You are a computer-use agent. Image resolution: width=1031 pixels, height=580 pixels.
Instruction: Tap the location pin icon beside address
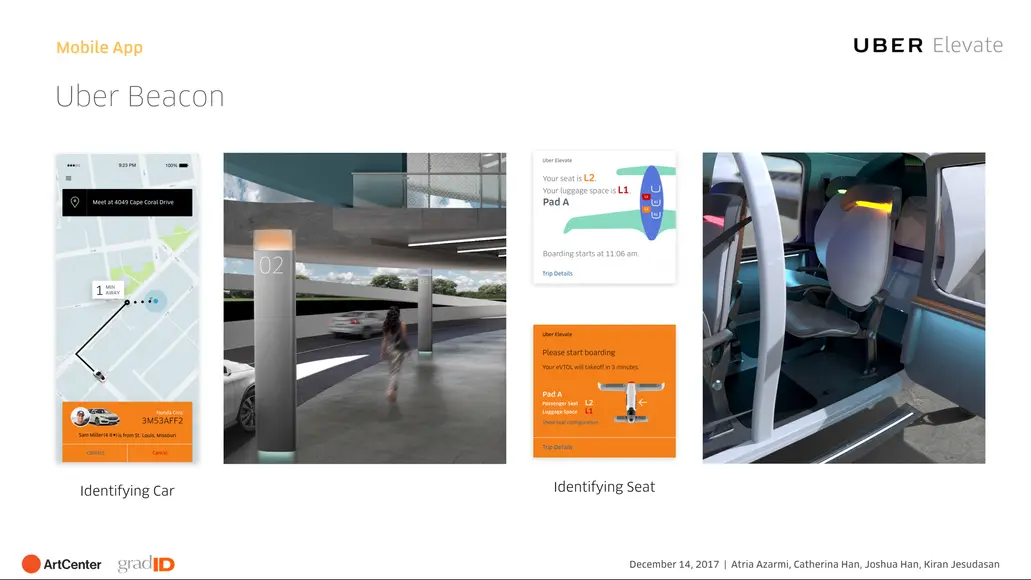pos(75,202)
